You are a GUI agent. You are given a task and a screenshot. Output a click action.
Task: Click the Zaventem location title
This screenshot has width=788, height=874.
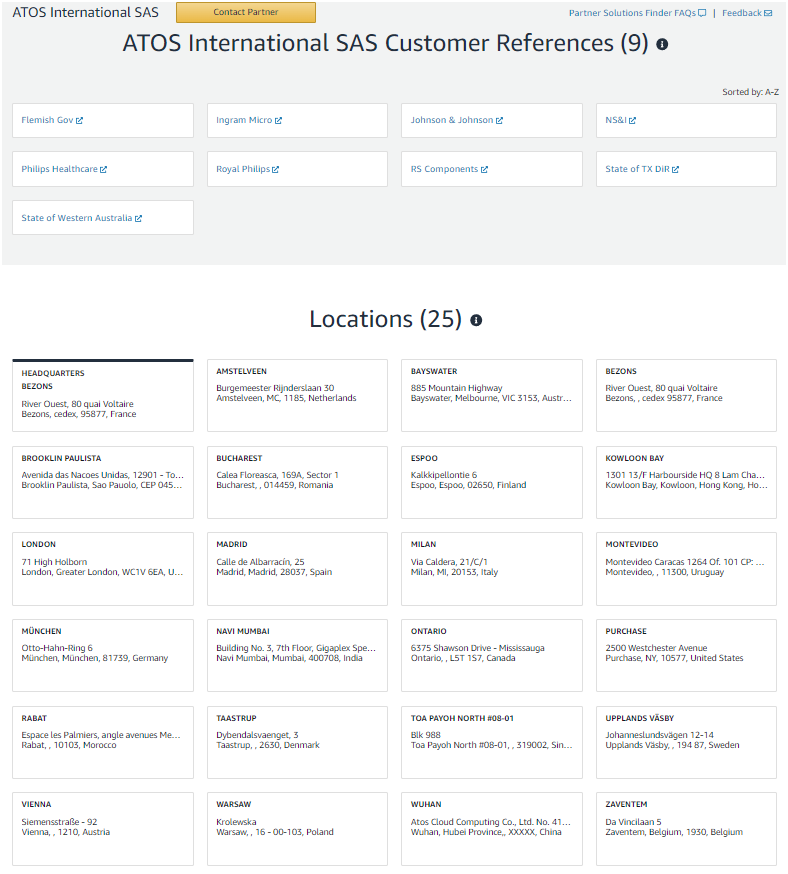(x=626, y=804)
